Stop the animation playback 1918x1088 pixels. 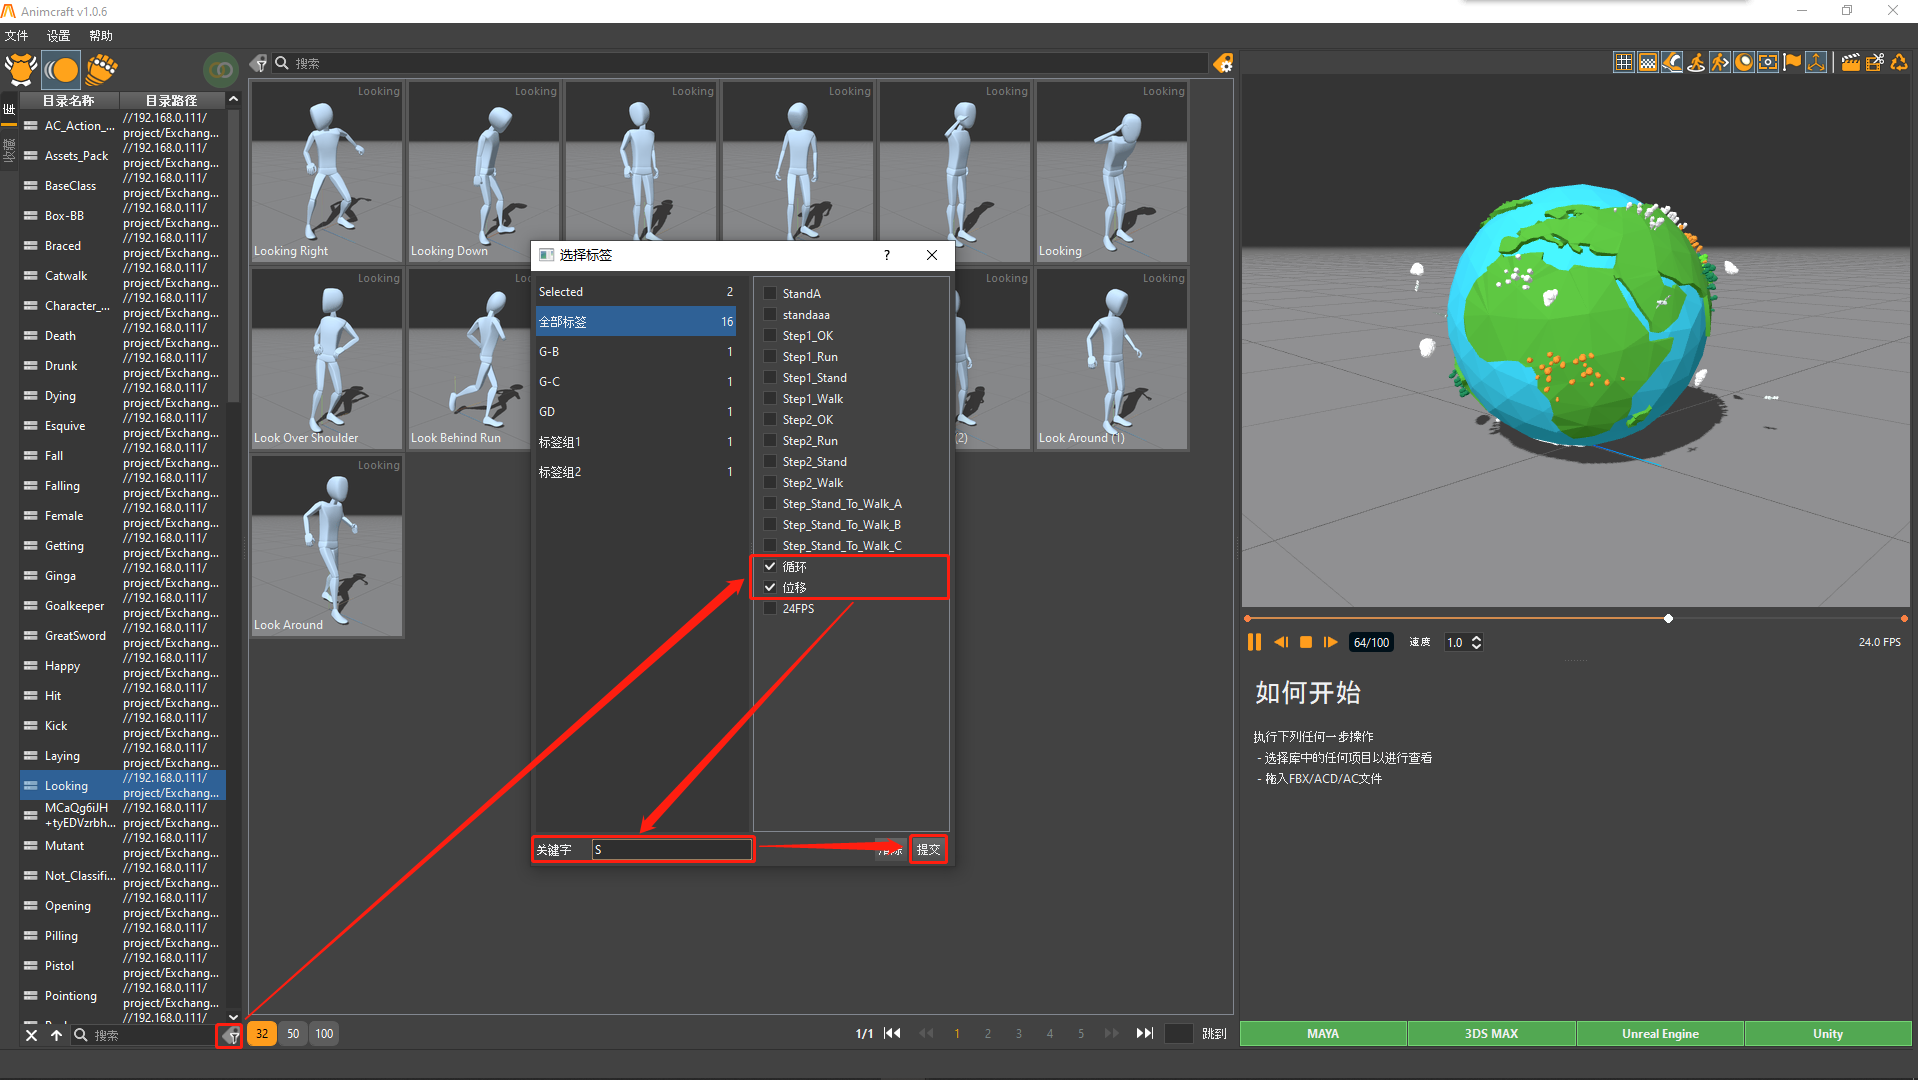[x=1305, y=642]
